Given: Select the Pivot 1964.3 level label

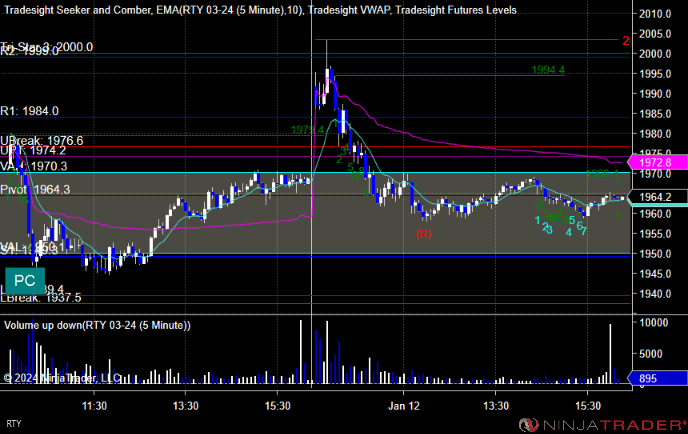Looking at the screenshot, I should [35, 190].
